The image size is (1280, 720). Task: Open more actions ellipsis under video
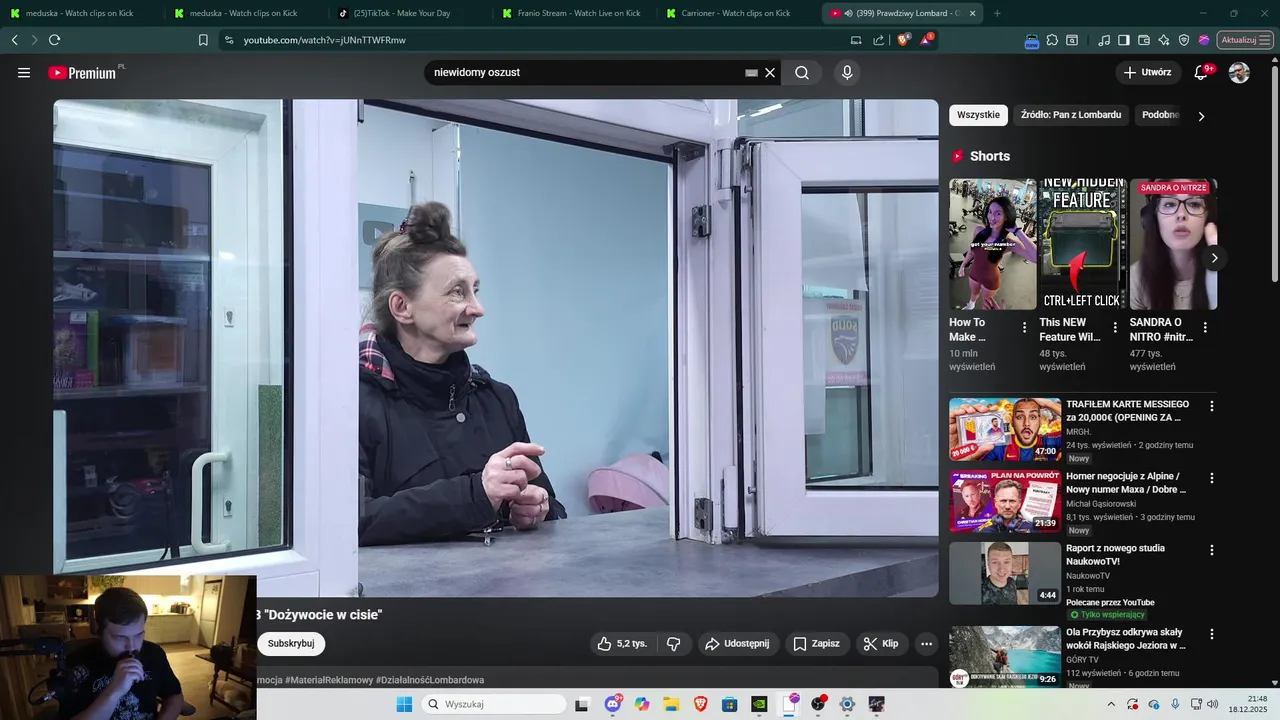click(927, 644)
